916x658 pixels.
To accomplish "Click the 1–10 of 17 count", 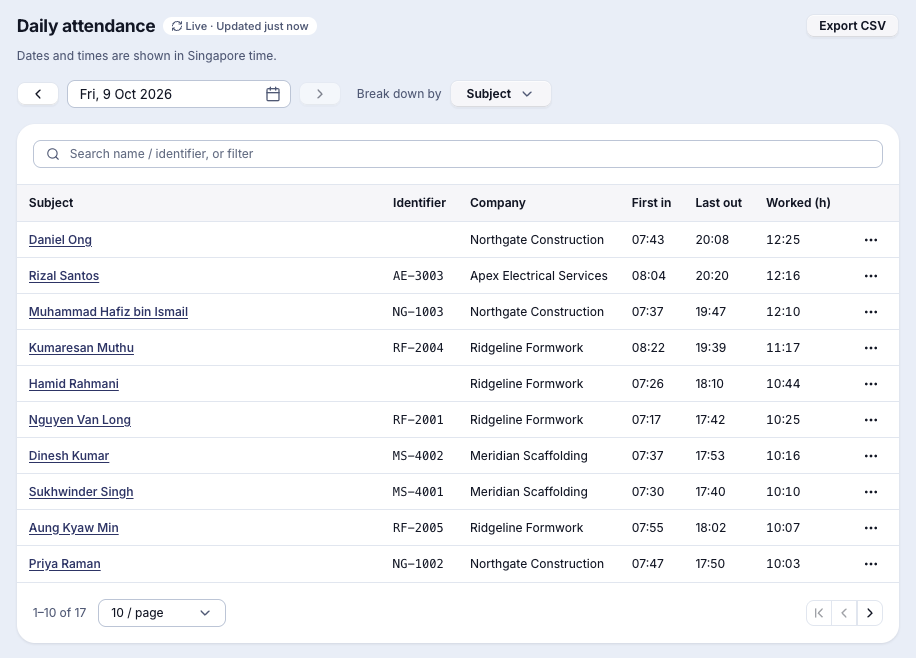I will click(x=60, y=613).
